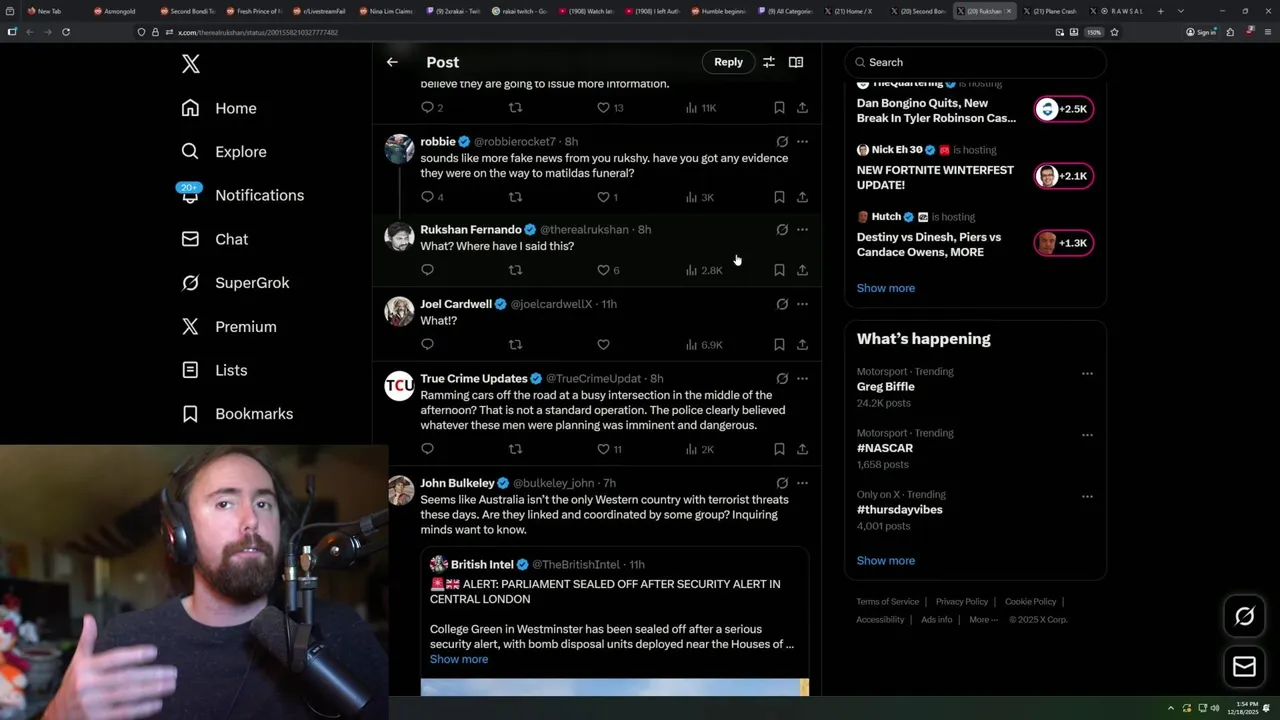1280x720 pixels.
Task: Reload the page in browser toolbar
Action: click(x=66, y=32)
